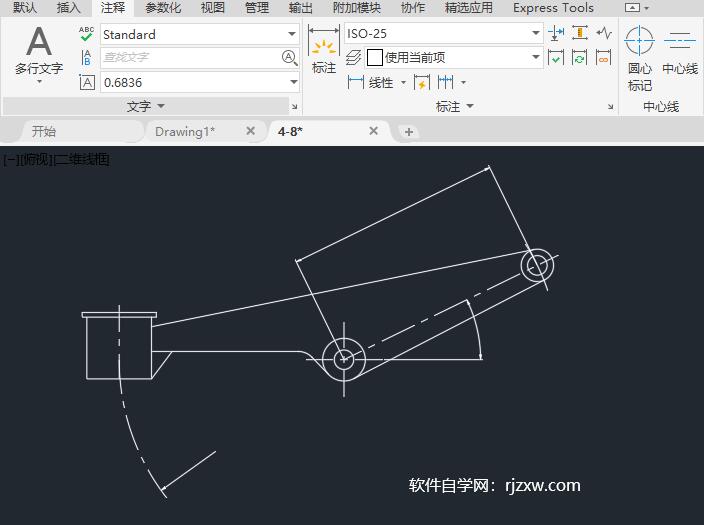Toggle the ribbon minimize button
This screenshot has width=704, height=525.
[632, 8]
